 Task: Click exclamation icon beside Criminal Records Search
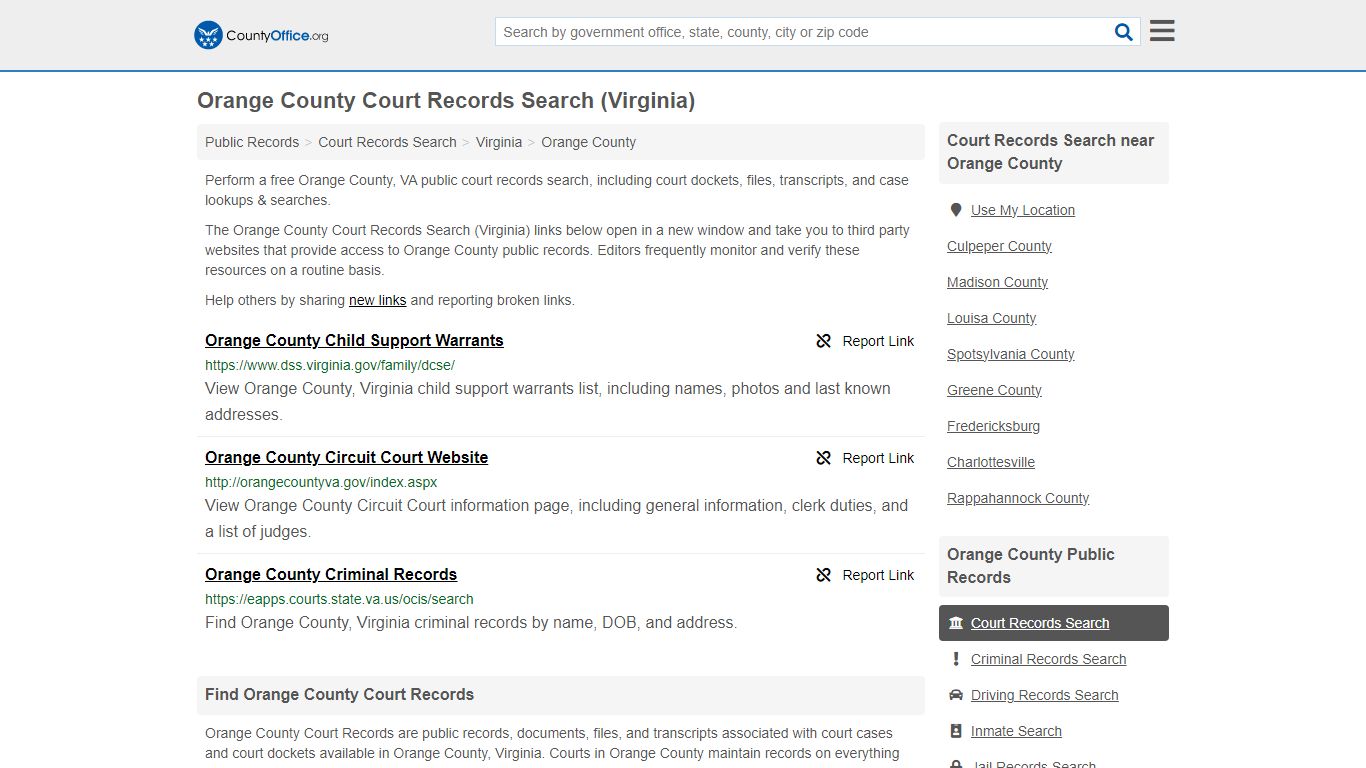956,659
